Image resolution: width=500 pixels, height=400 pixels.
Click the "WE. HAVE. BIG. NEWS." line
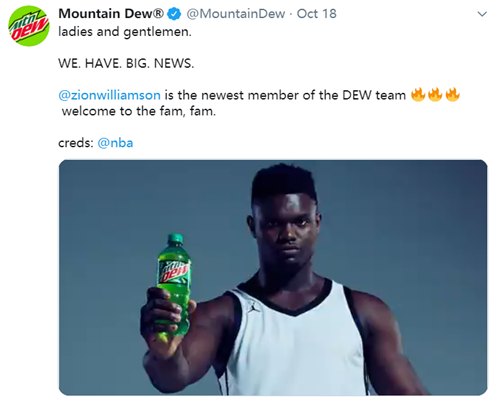pos(126,63)
